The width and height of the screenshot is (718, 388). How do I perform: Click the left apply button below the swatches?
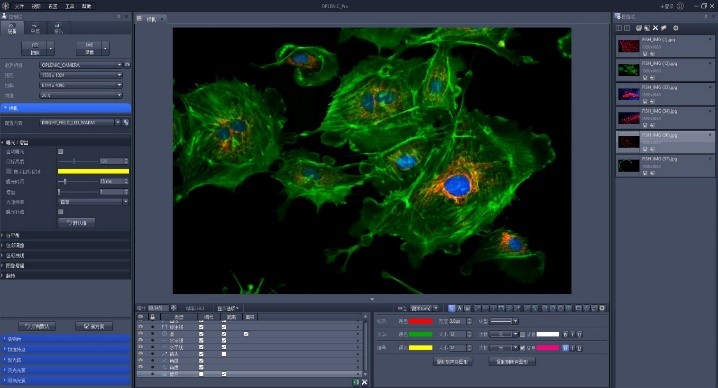(452, 362)
